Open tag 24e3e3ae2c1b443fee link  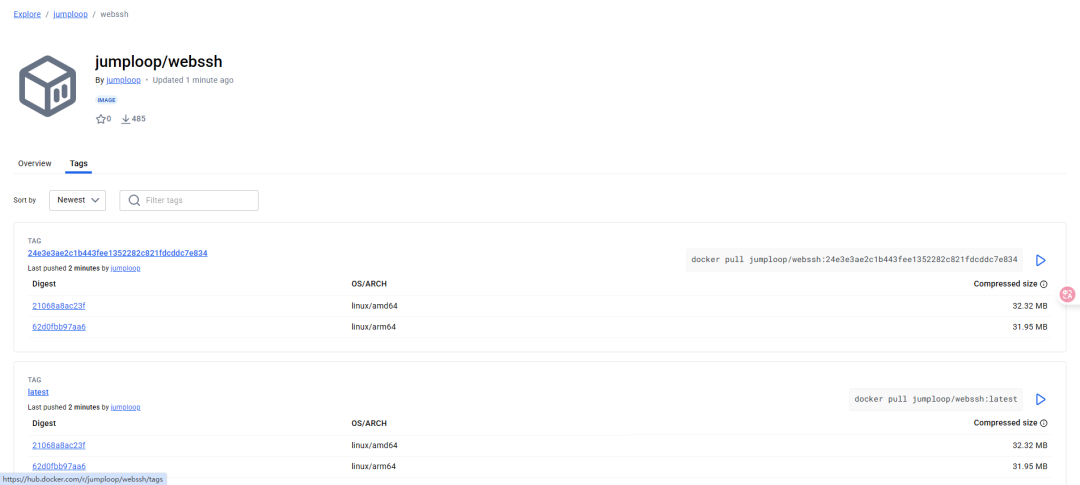click(x=117, y=253)
